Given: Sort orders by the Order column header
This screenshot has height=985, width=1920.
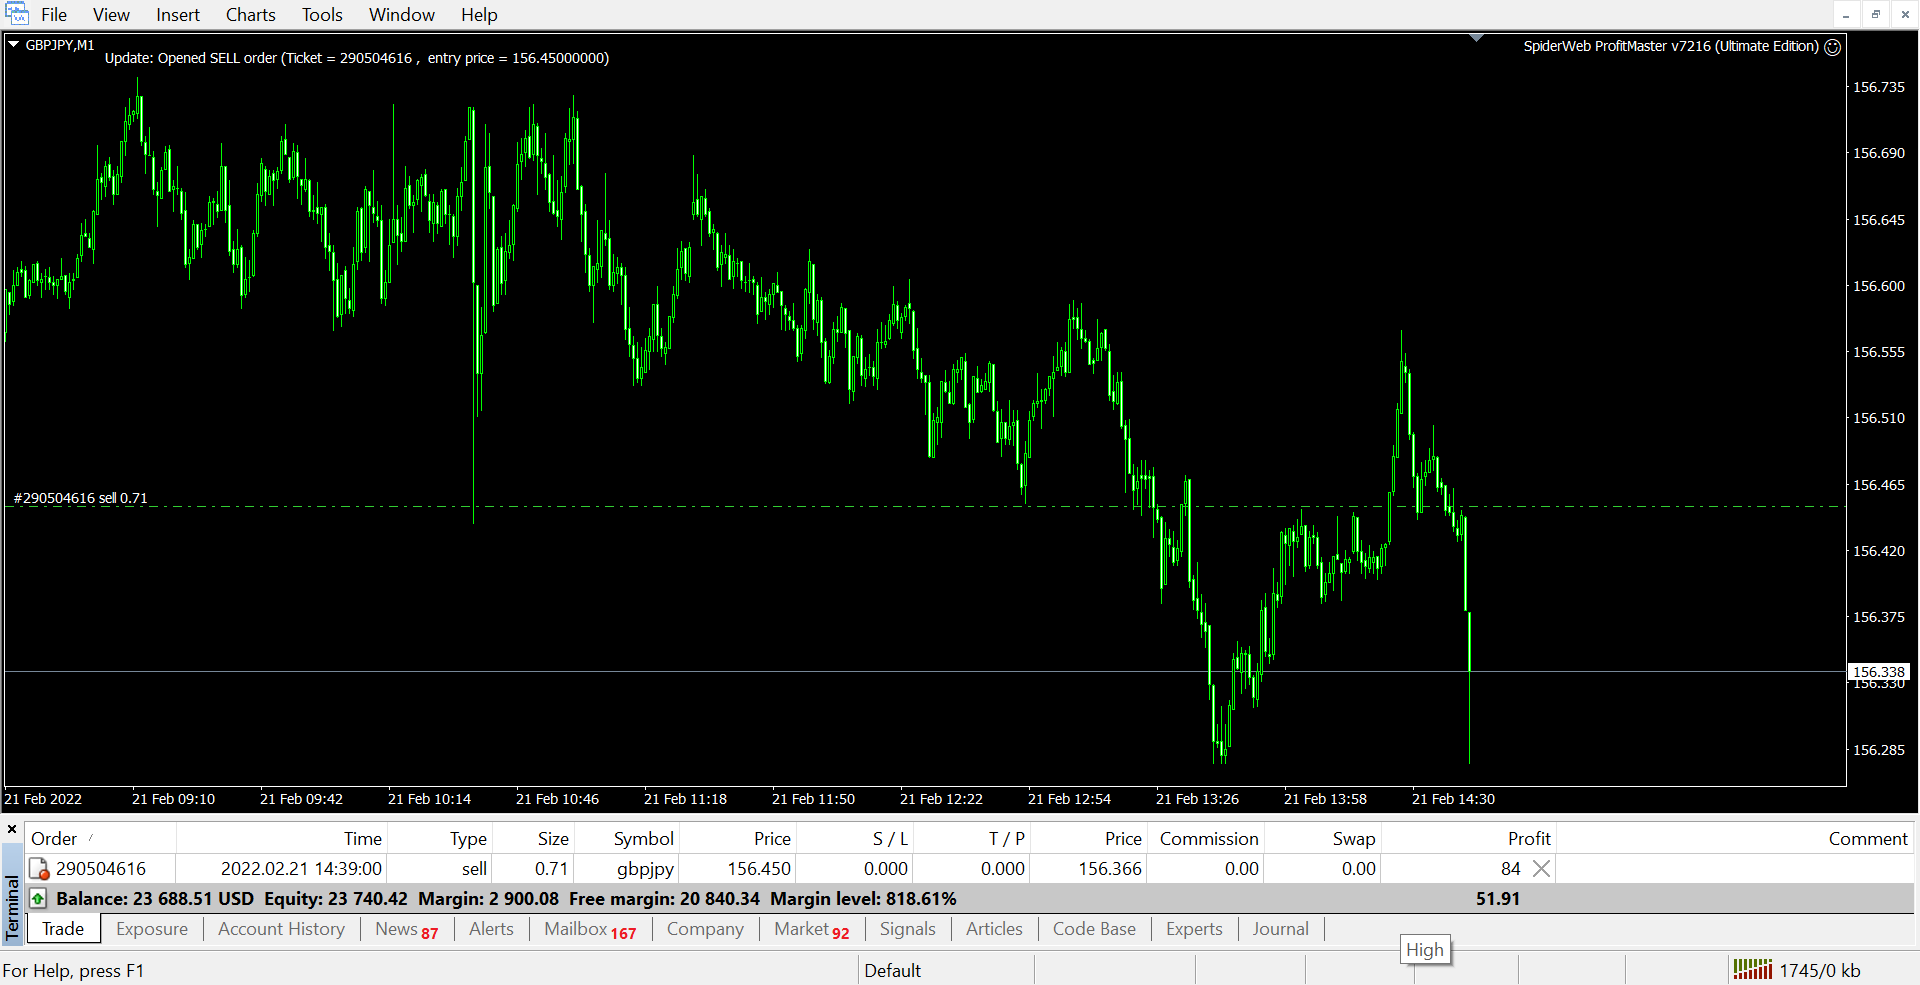Looking at the screenshot, I should (54, 839).
